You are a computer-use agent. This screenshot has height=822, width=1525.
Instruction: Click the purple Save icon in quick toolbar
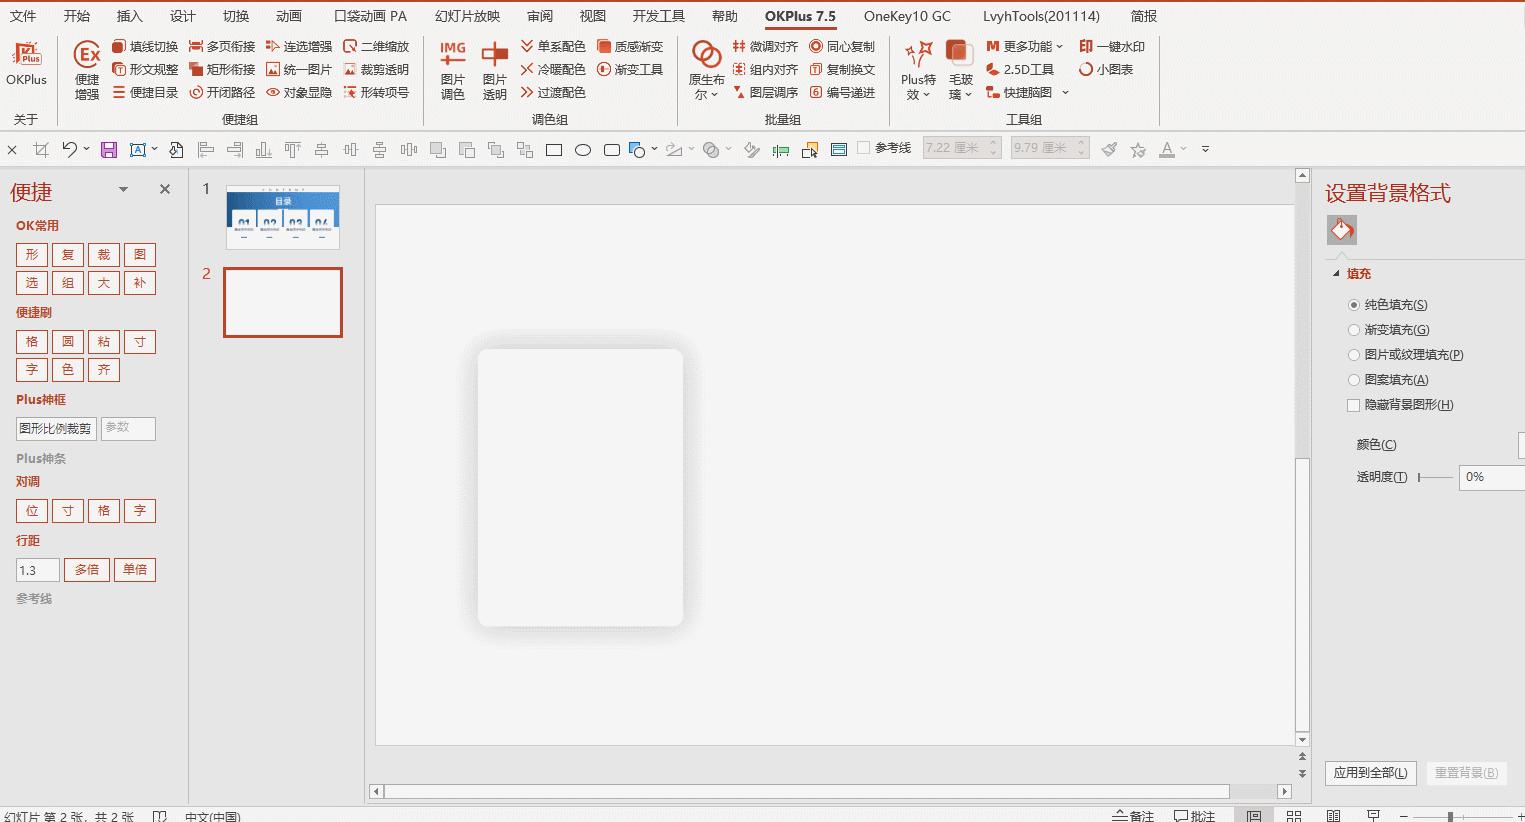click(109, 149)
